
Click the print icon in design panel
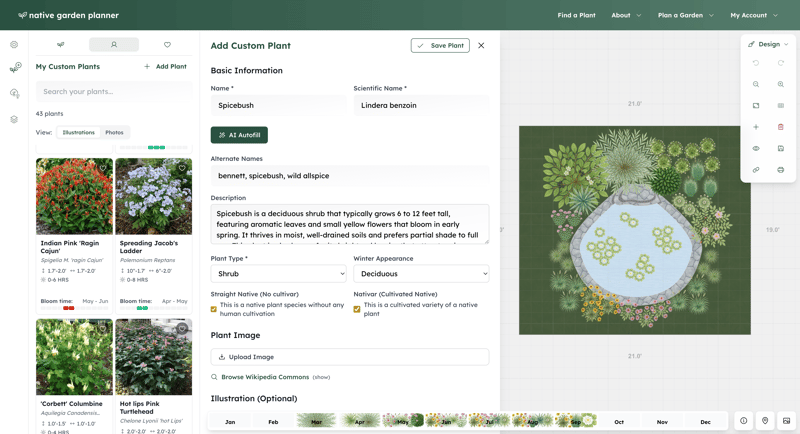pos(781,170)
